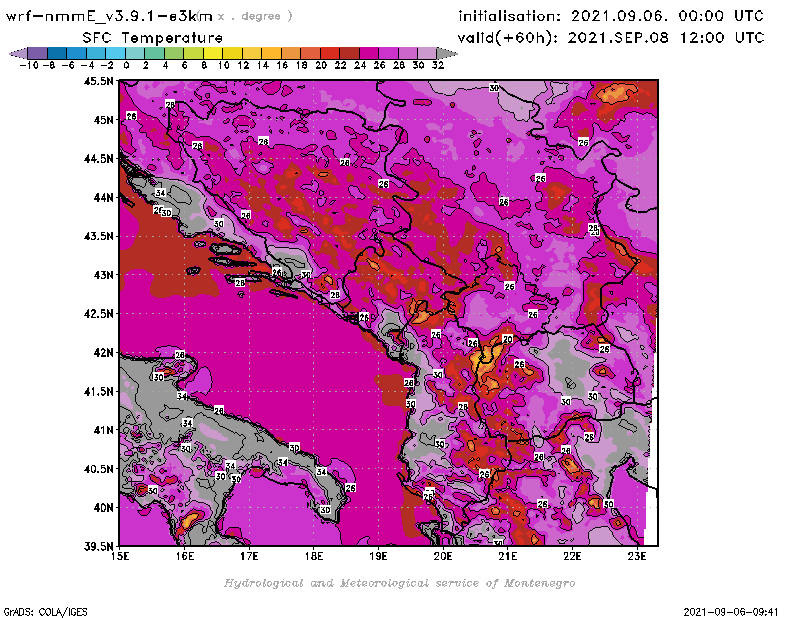Click the valid(+60h) forecast time text
This screenshot has width=800, height=618.
click(x=610, y=37)
